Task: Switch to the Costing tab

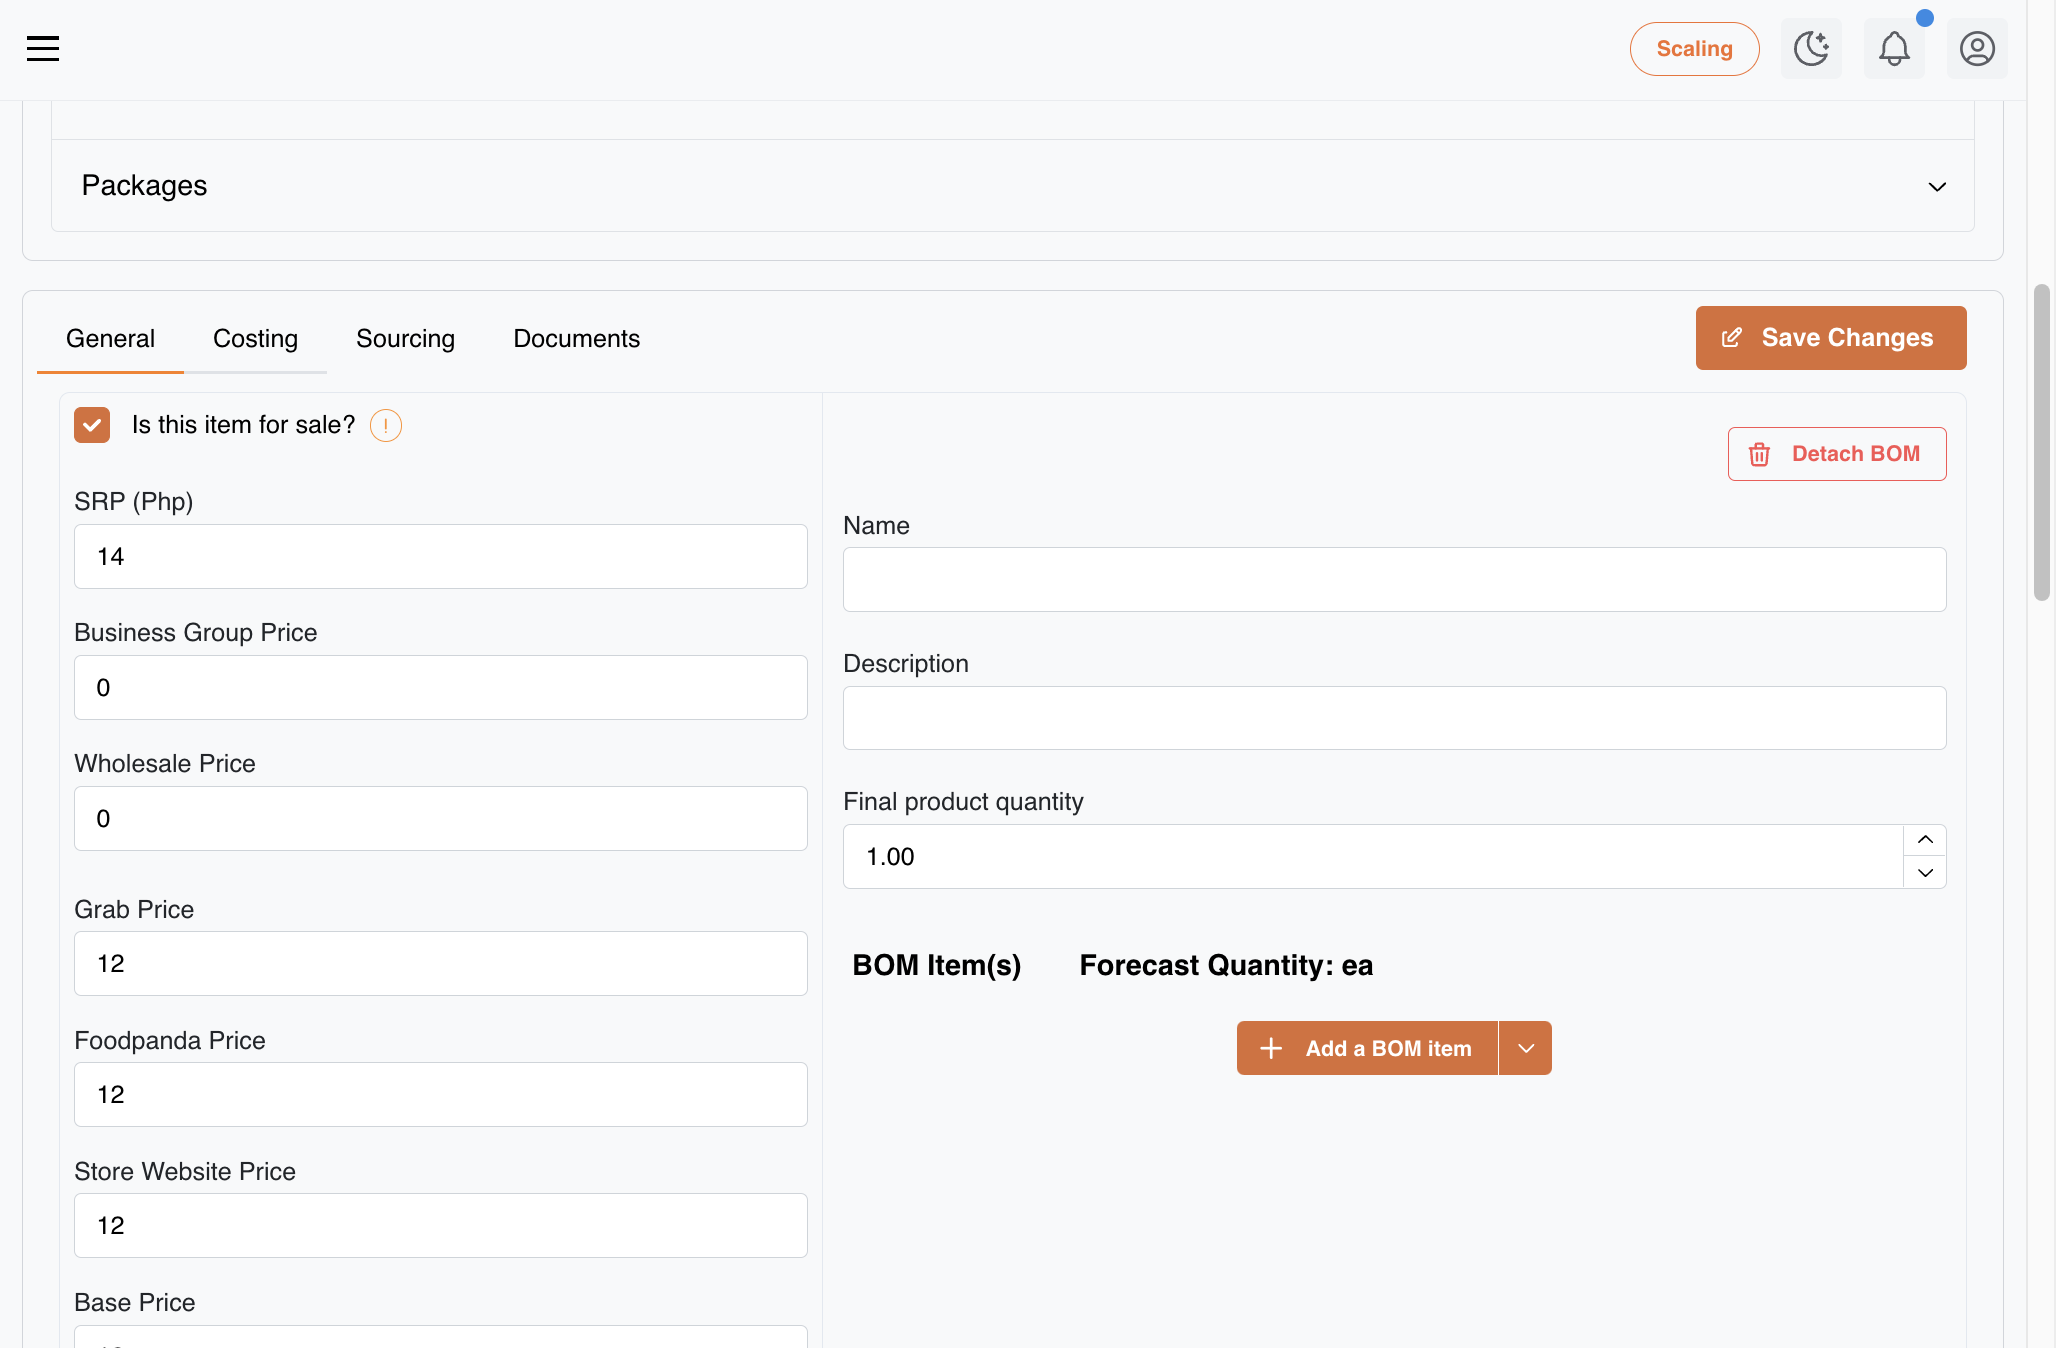Action: tap(255, 339)
